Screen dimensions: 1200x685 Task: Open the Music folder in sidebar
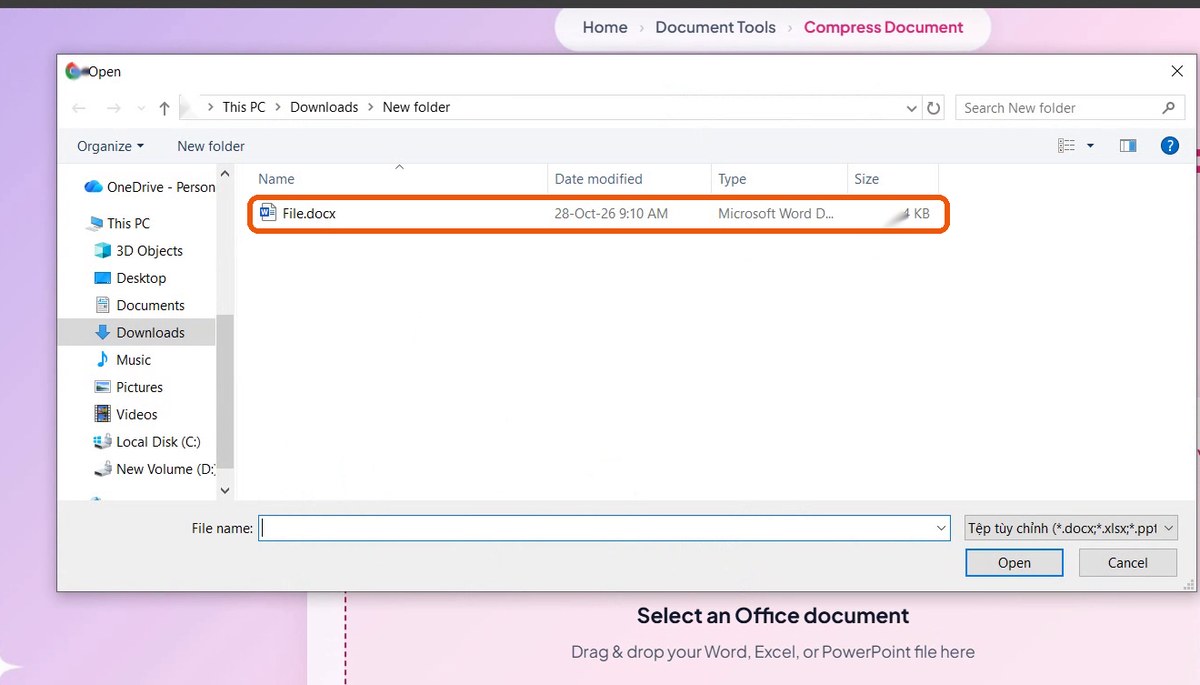pyautogui.click(x=124, y=360)
